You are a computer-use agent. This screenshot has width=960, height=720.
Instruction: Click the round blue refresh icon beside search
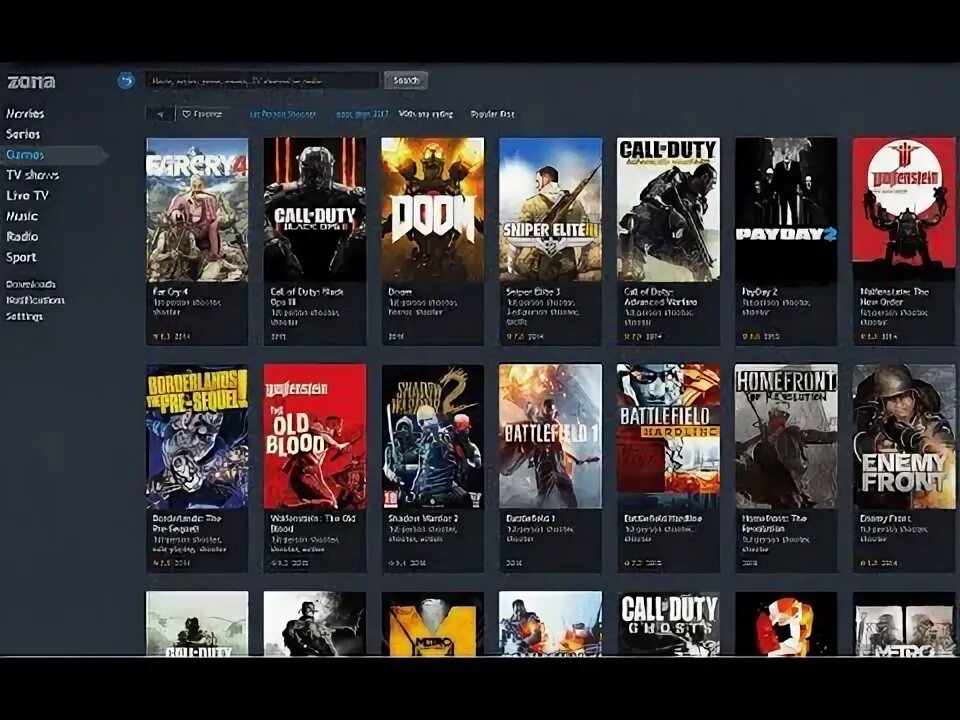[x=126, y=80]
